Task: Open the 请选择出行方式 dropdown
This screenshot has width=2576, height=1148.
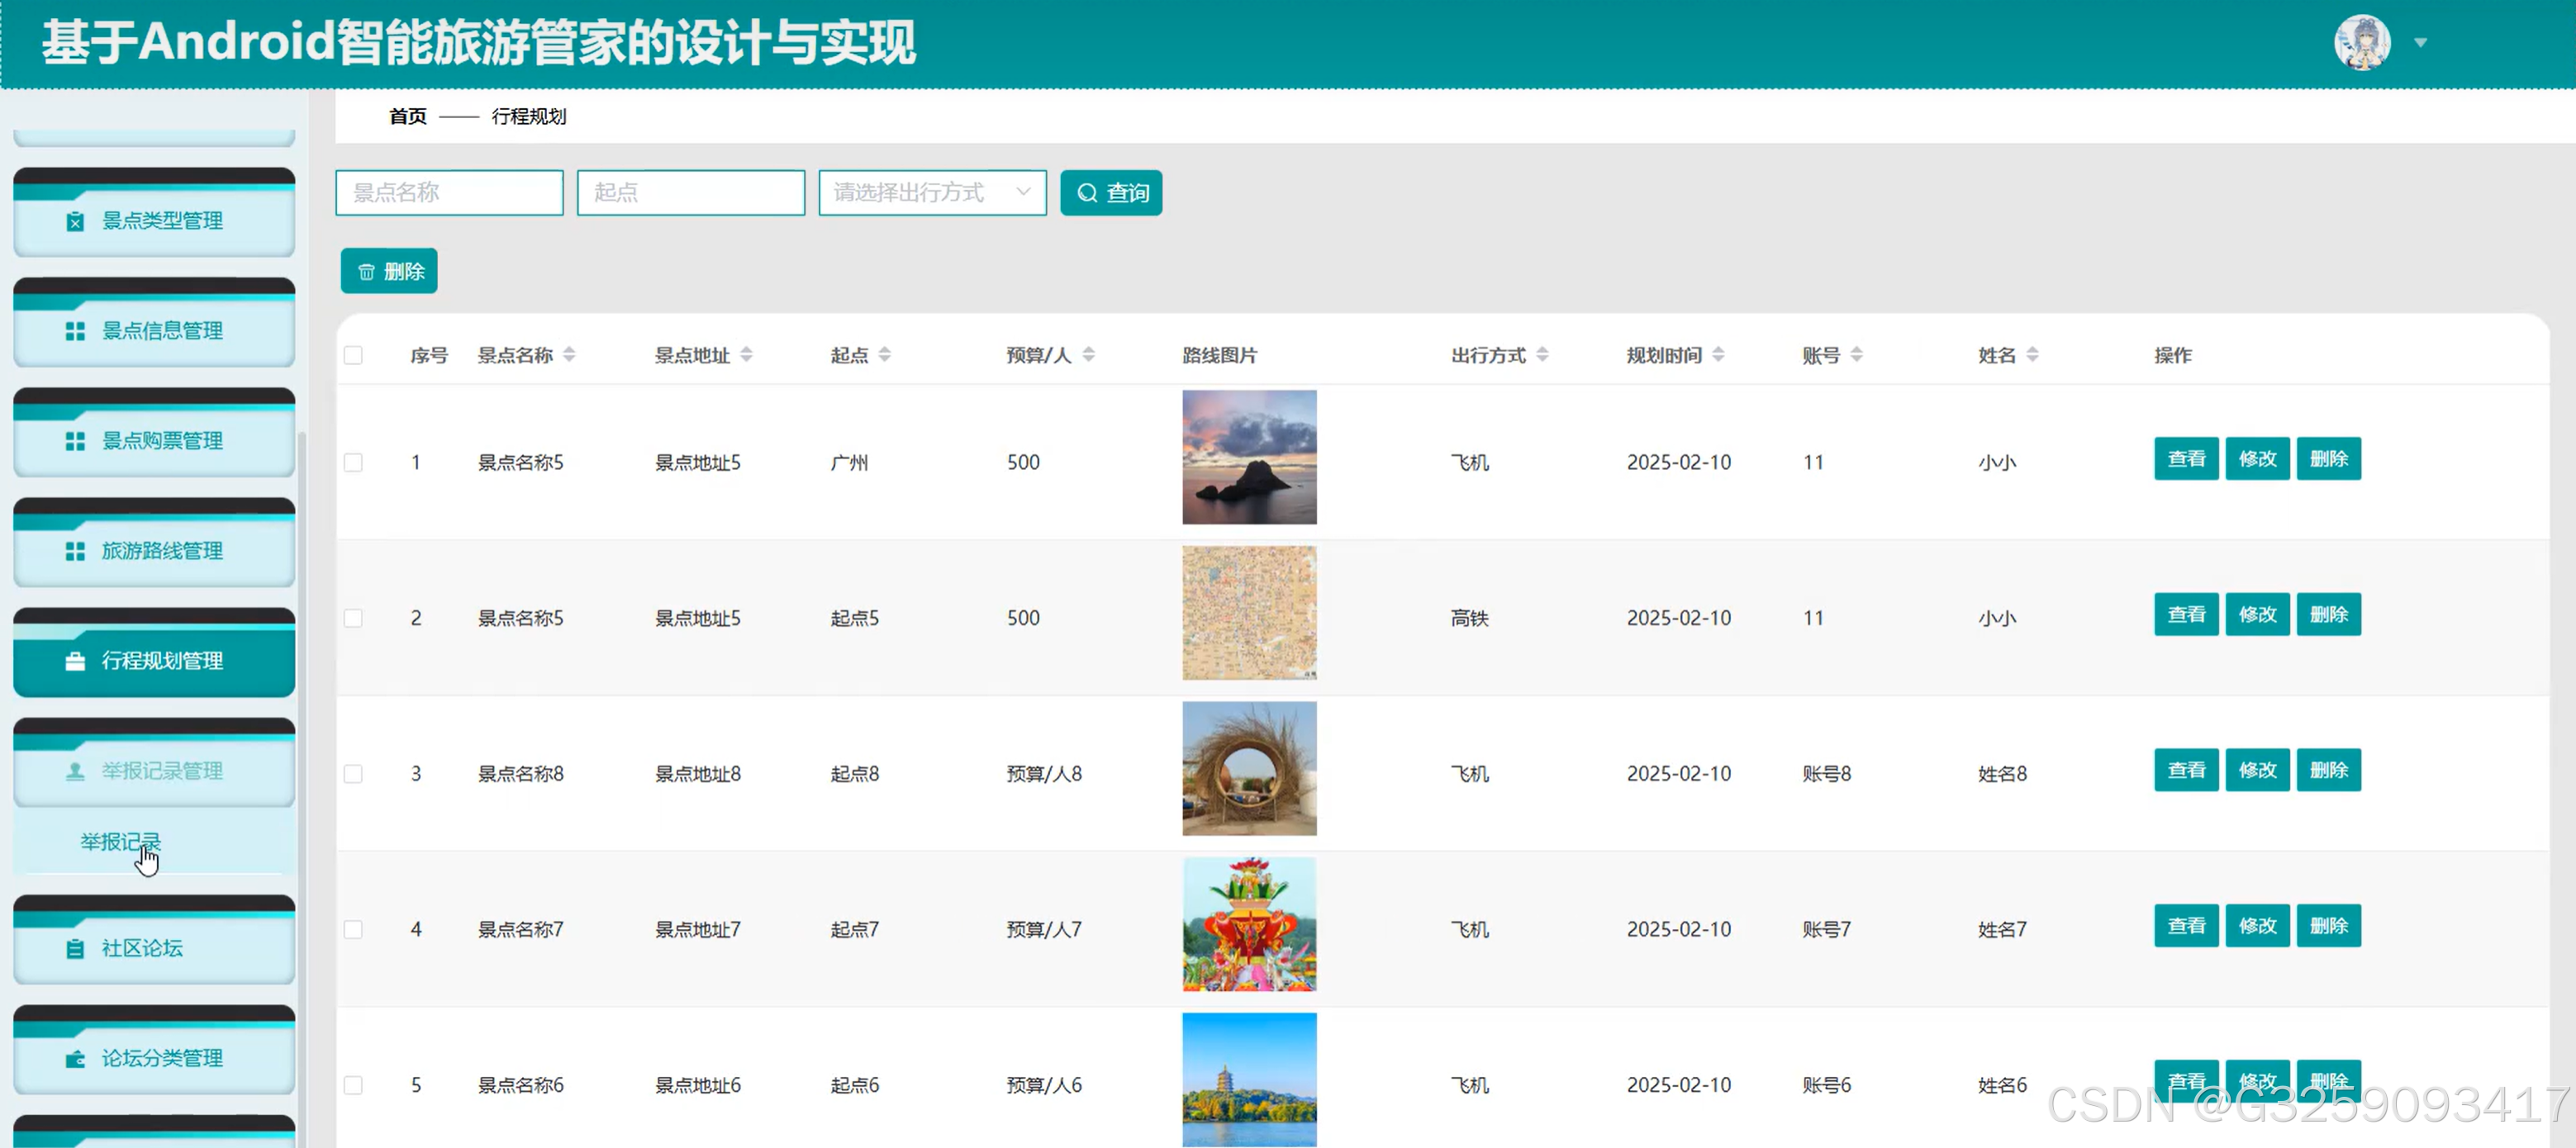Action: (931, 192)
